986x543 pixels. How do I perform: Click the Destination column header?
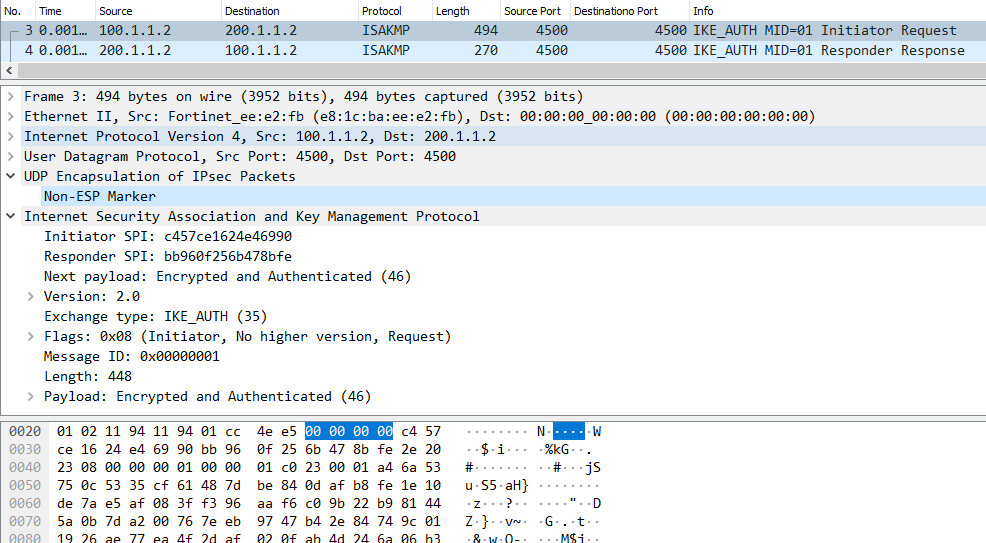pyautogui.click(x=252, y=11)
